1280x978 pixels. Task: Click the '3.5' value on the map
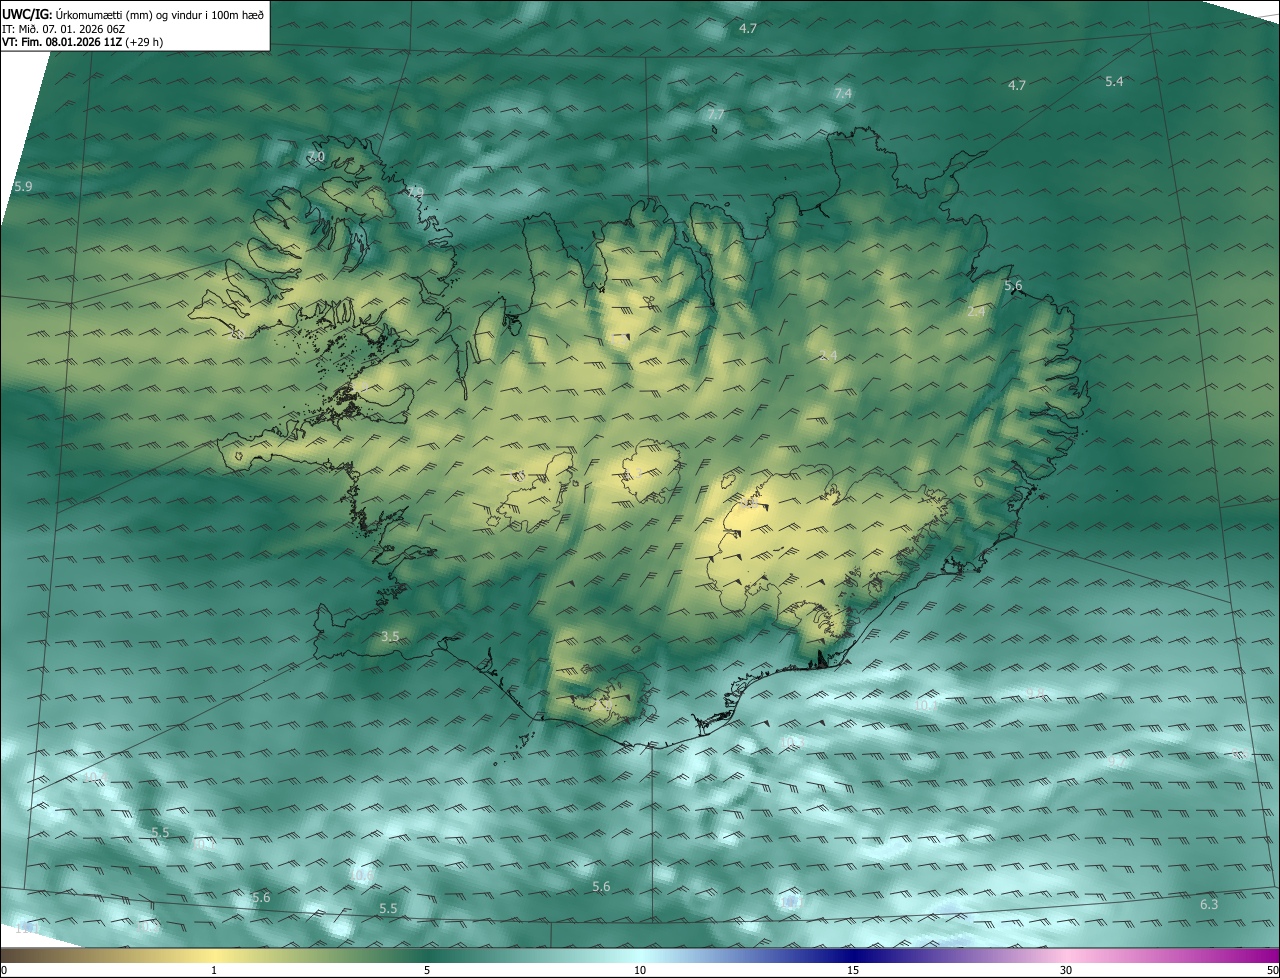[390, 636]
